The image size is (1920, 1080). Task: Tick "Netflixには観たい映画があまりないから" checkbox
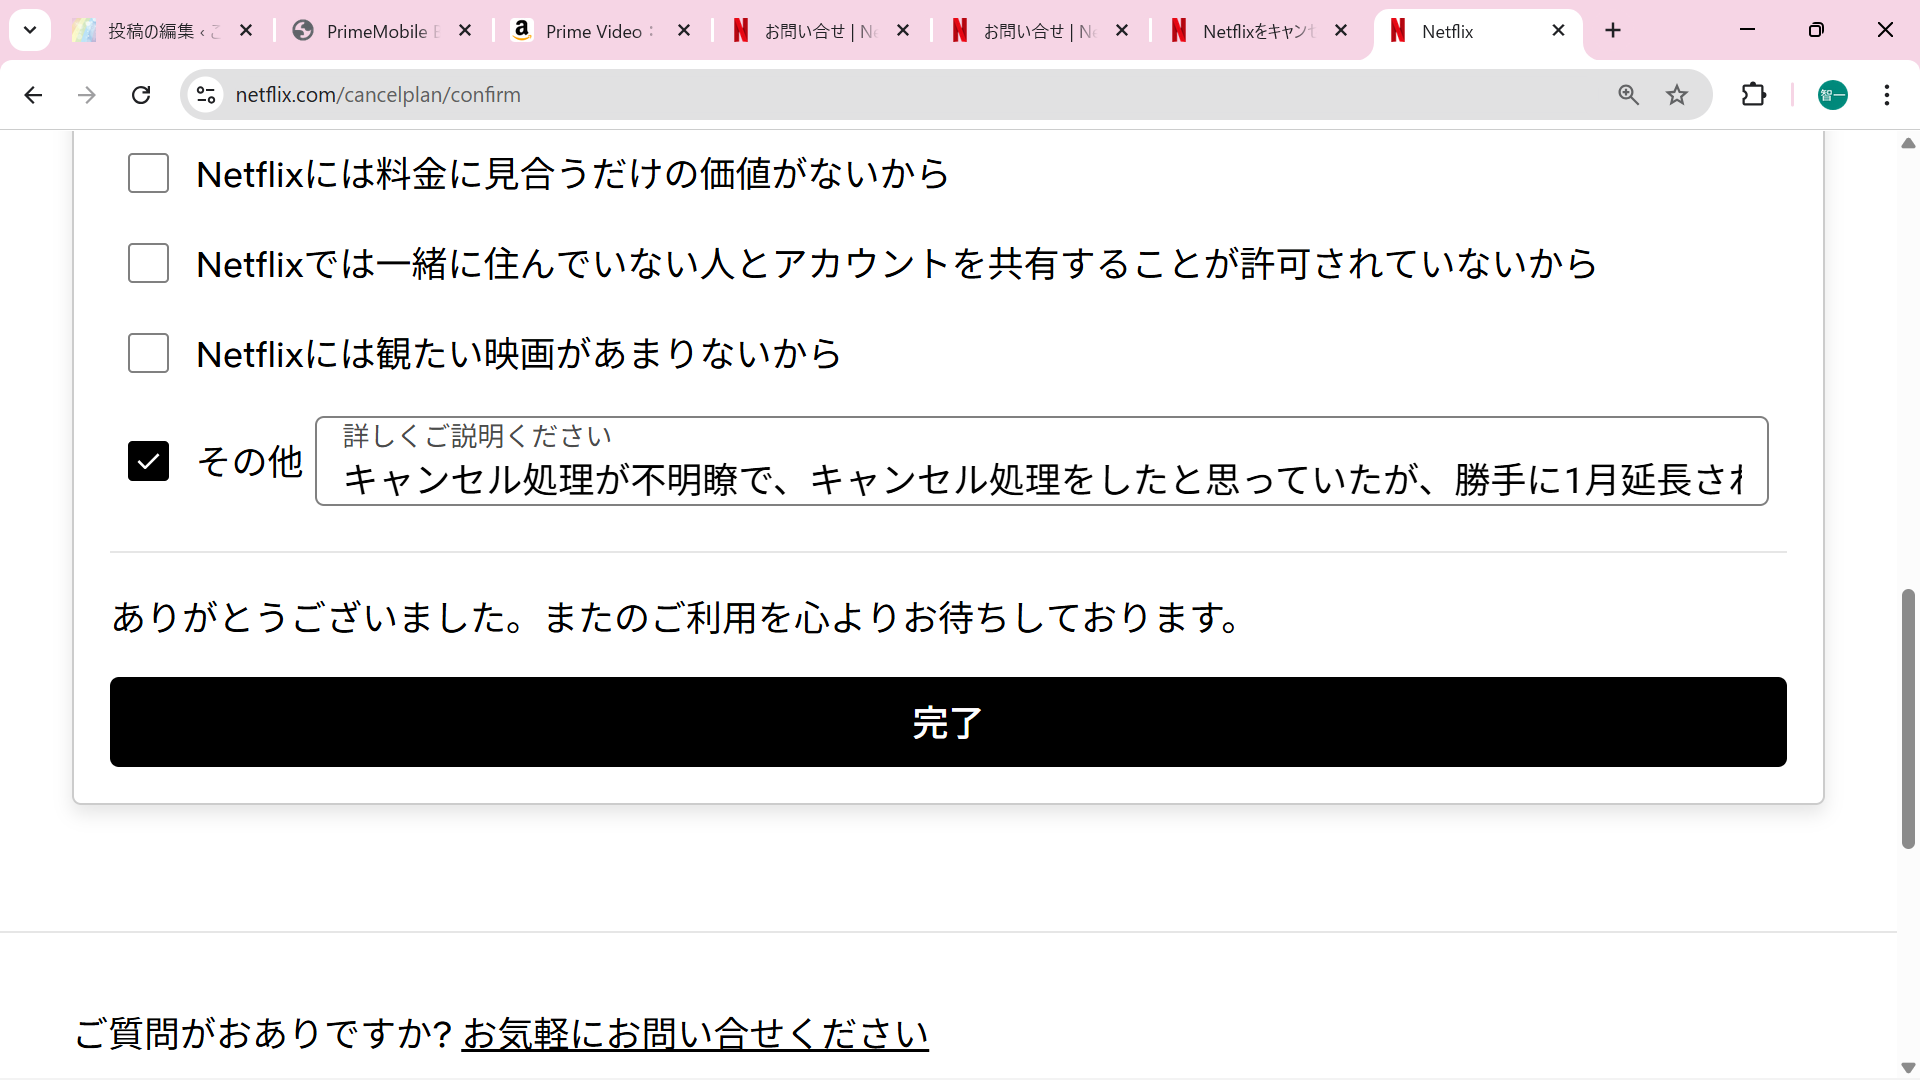coord(148,354)
